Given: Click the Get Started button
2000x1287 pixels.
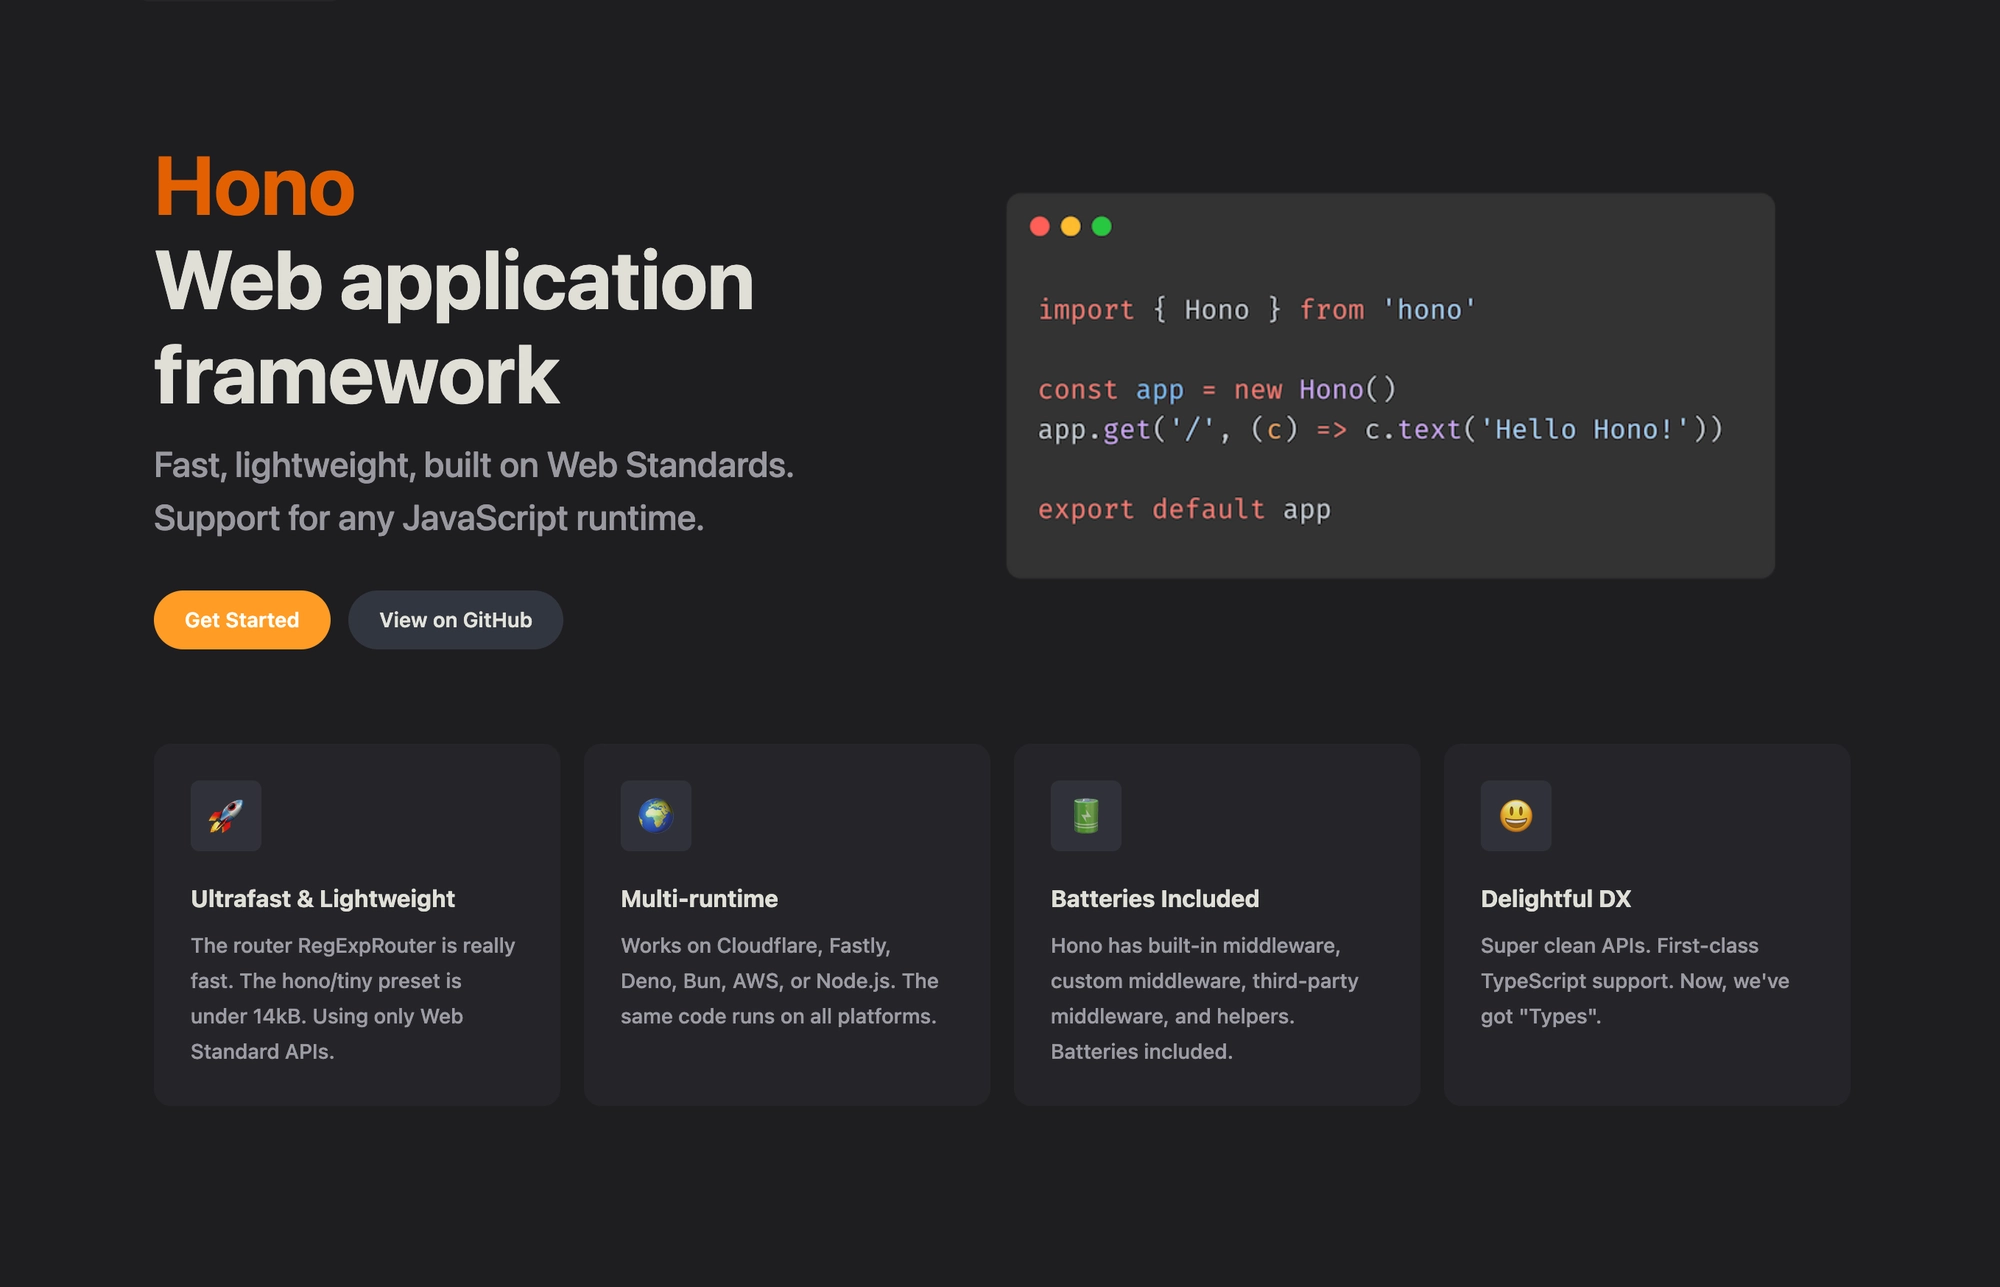Looking at the screenshot, I should 242,620.
